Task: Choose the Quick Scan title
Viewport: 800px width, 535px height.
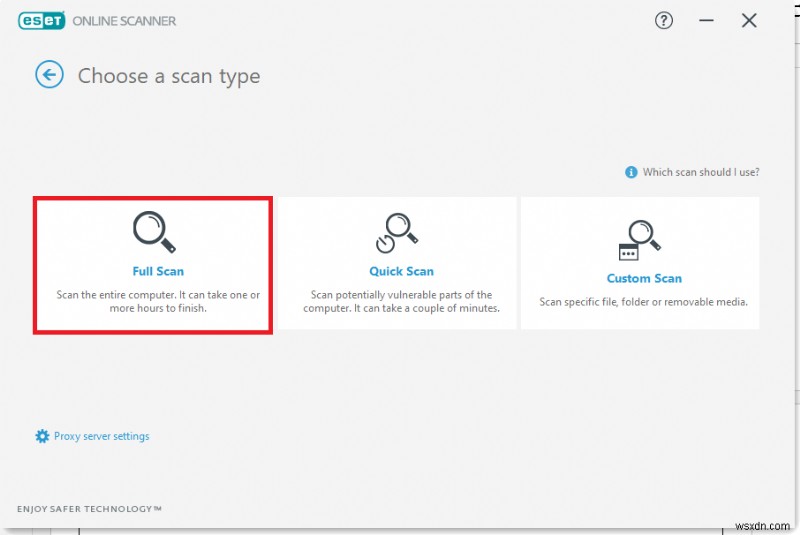Action: click(402, 271)
